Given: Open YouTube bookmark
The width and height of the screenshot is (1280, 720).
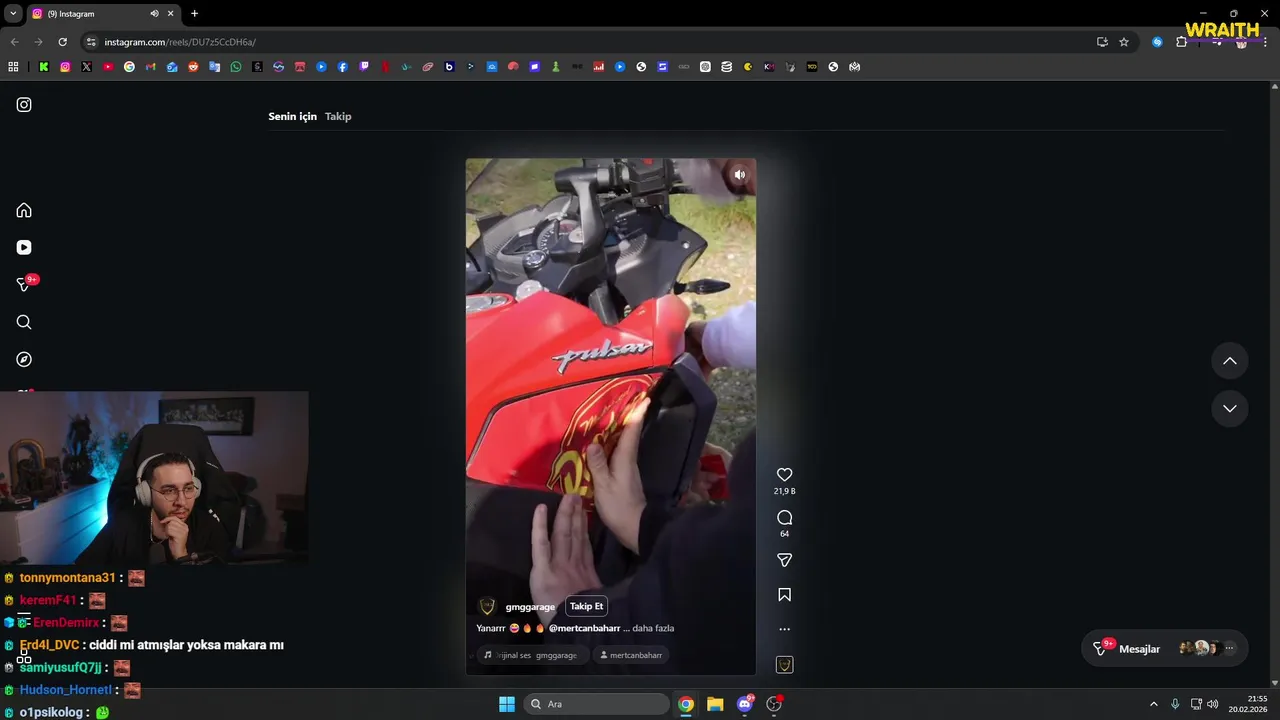Looking at the screenshot, I should [x=108, y=67].
